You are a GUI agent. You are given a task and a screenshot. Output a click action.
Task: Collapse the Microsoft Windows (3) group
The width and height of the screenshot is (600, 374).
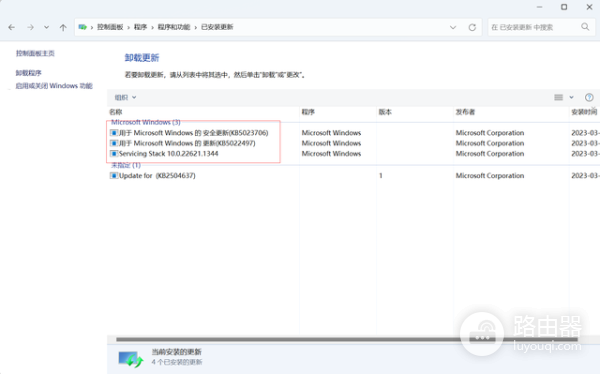[145, 122]
